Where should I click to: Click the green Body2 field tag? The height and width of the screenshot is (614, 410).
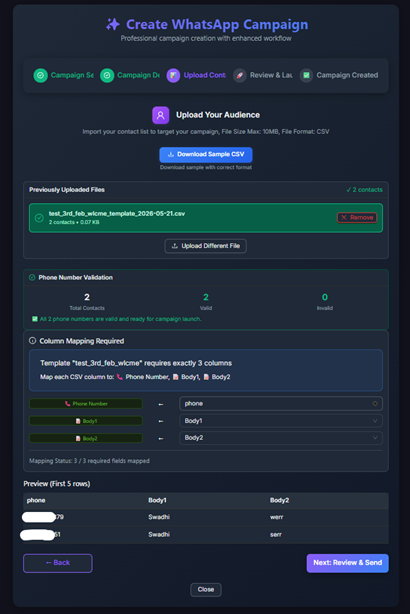(x=86, y=438)
